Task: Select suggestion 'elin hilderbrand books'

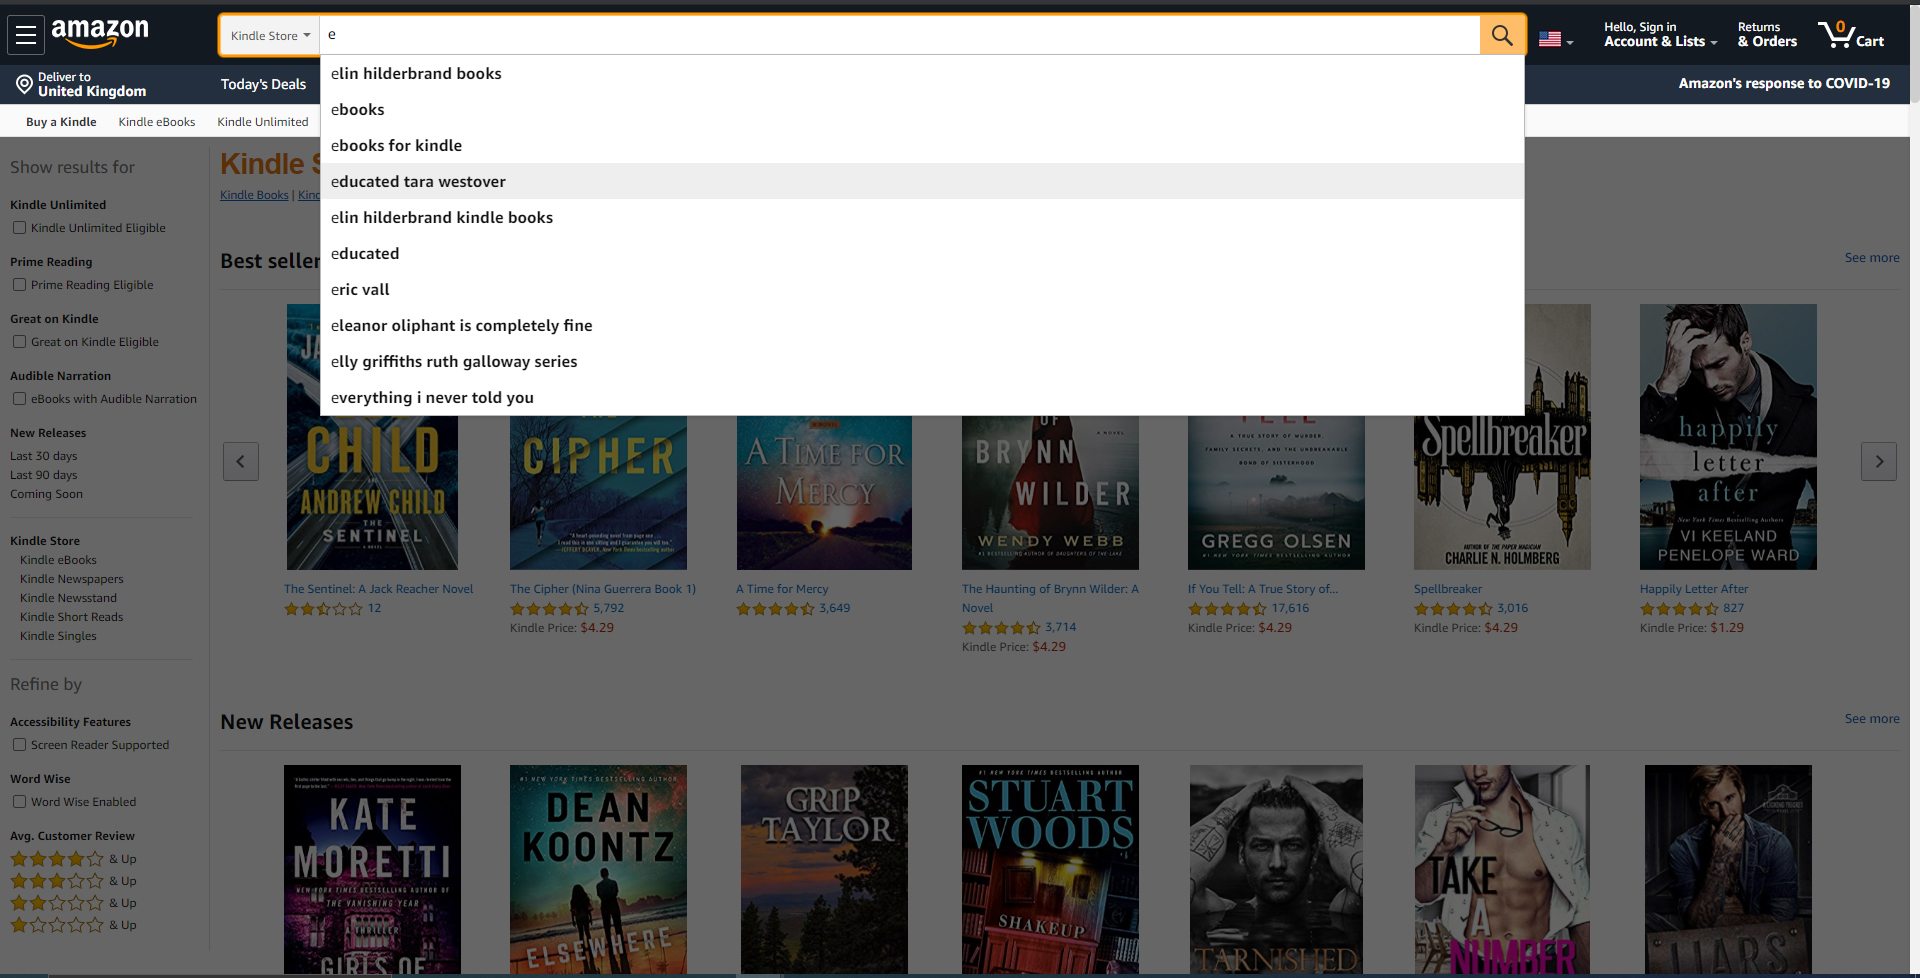Action: pos(922,73)
